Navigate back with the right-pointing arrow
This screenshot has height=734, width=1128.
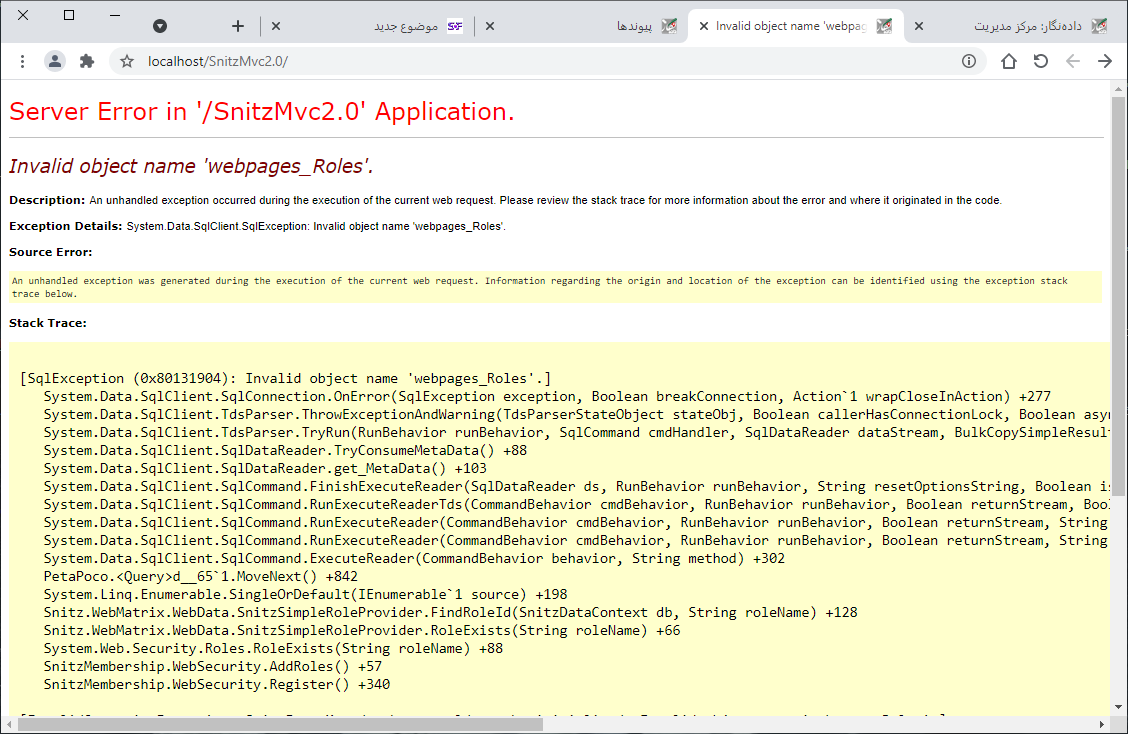(x=1105, y=61)
